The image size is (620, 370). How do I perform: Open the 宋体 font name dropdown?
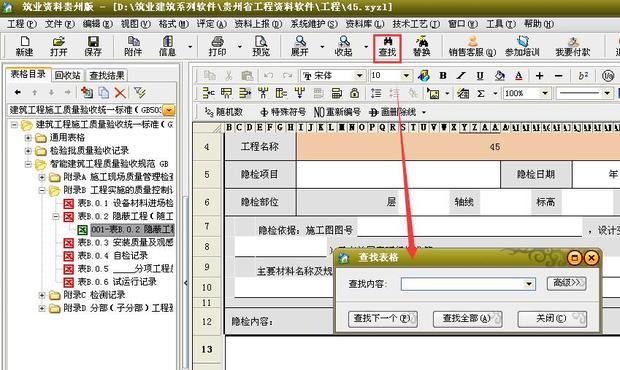pos(359,75)
